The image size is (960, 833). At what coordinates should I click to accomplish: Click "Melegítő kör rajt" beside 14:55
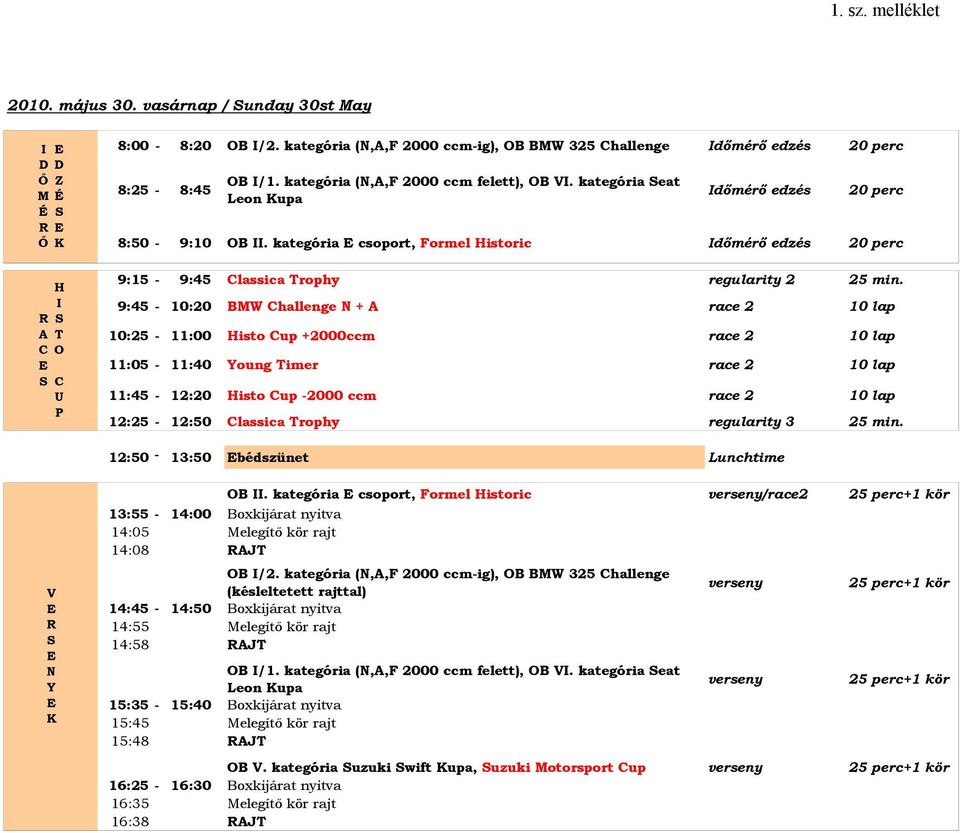tap(282, 627)
